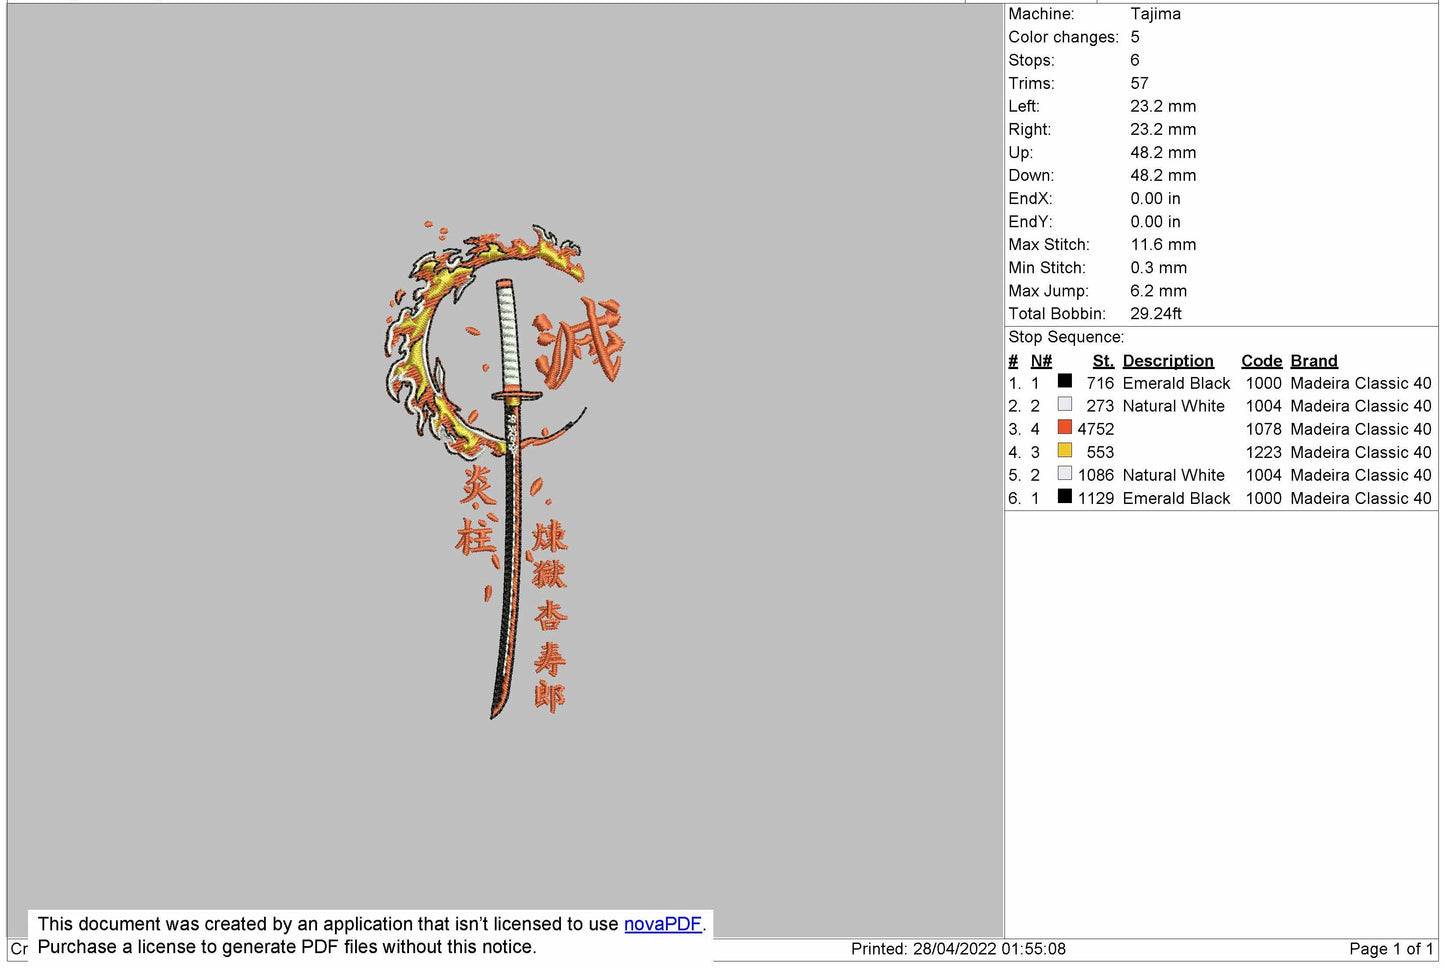
Task: Select the Brand column header
Action: pos(1313,361)
